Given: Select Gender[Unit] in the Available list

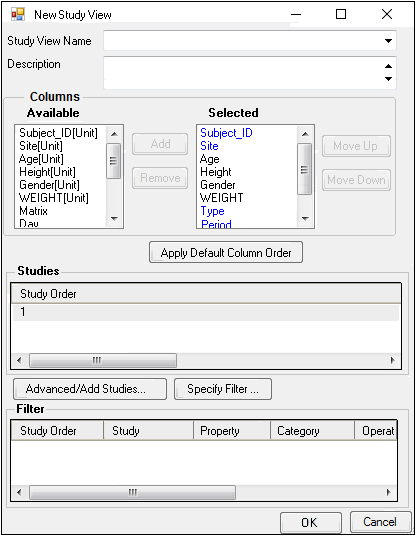Looking at the screenshot, I should pos(49,185).
